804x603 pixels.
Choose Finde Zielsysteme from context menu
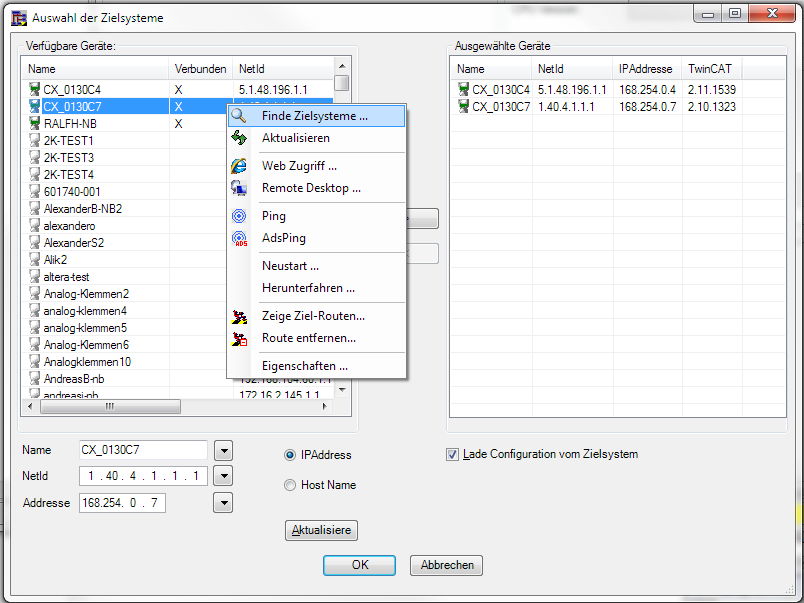pos(316,116)
